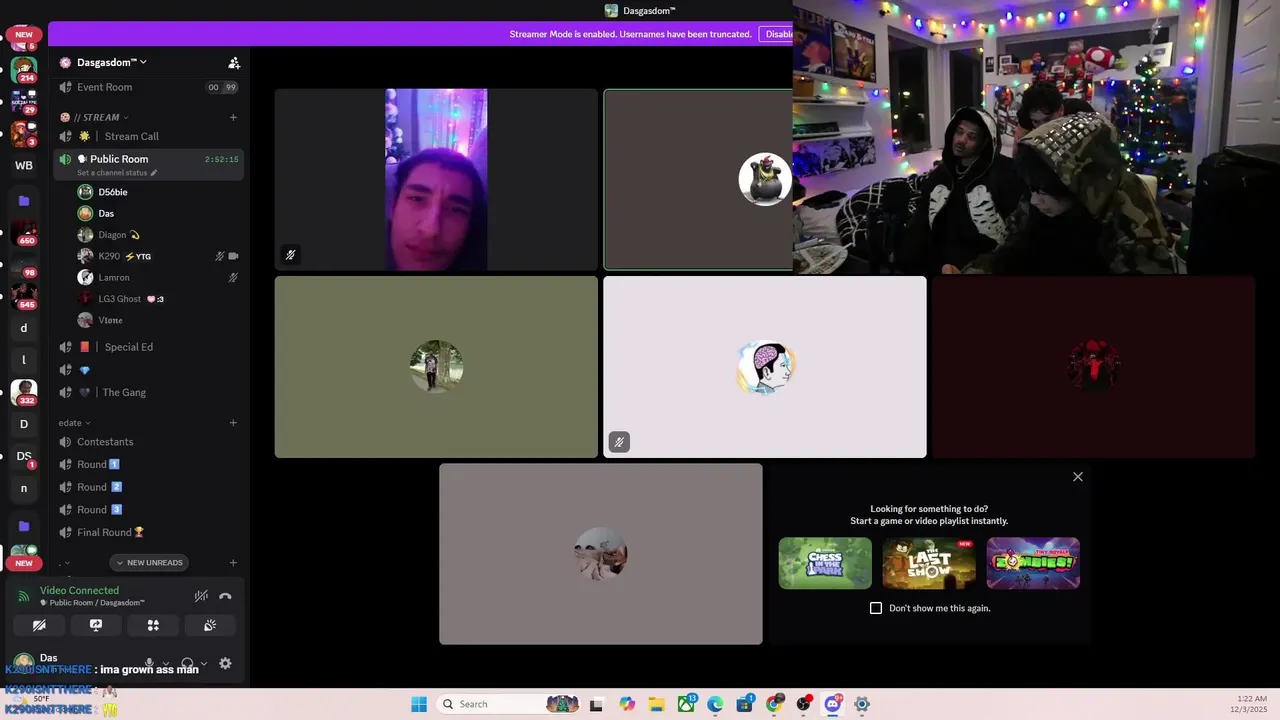This screenshot has height=720, width=1280.
Task: Select the white tile with brain avatar
Action: (x=765, y=367)
